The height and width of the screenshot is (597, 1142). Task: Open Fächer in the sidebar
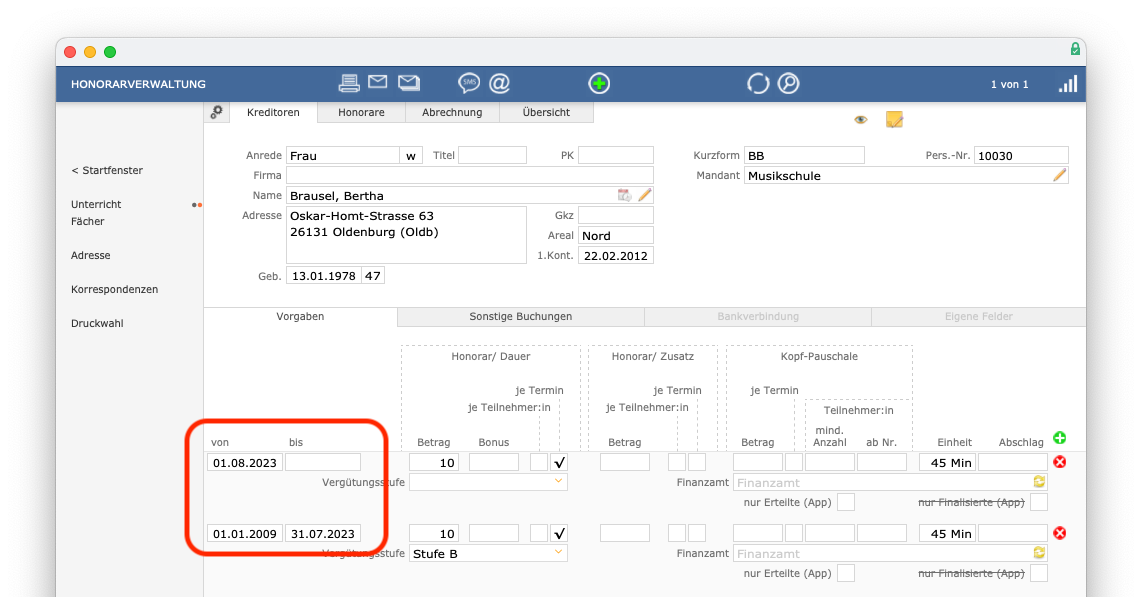click(x=87, y=221)
